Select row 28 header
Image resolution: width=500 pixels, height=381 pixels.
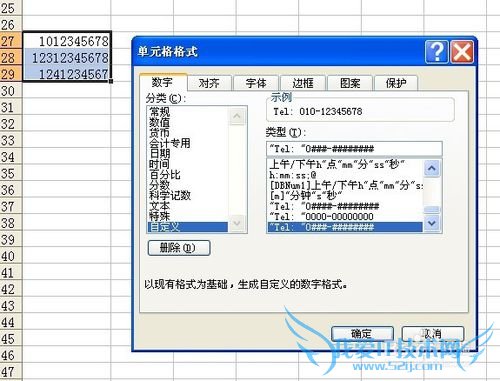(11, 57)
